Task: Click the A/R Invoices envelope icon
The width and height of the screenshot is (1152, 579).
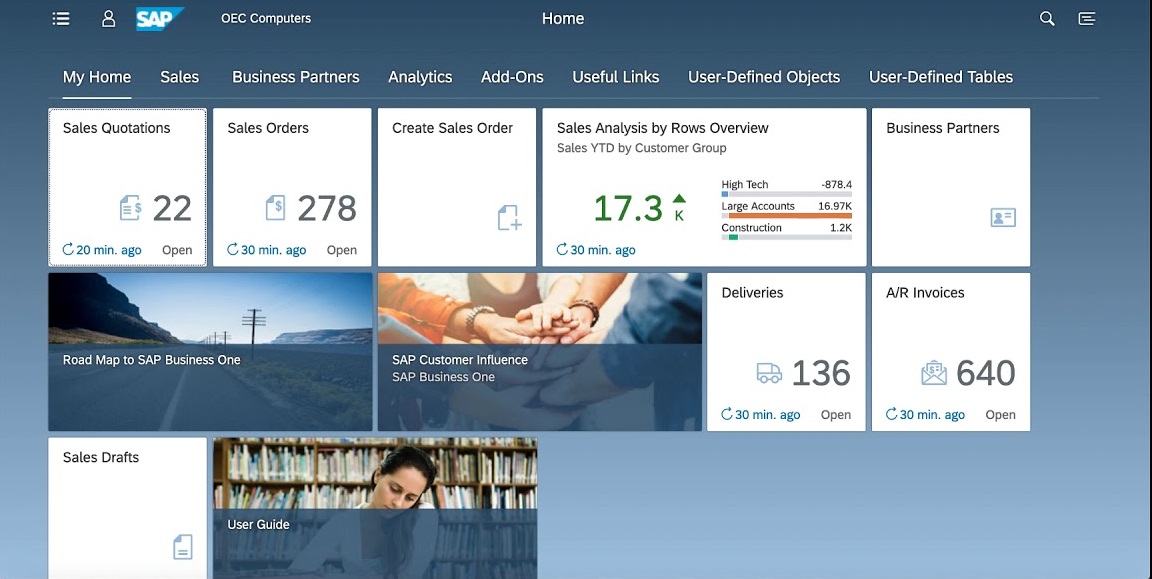Action: (x=933, y=373)
